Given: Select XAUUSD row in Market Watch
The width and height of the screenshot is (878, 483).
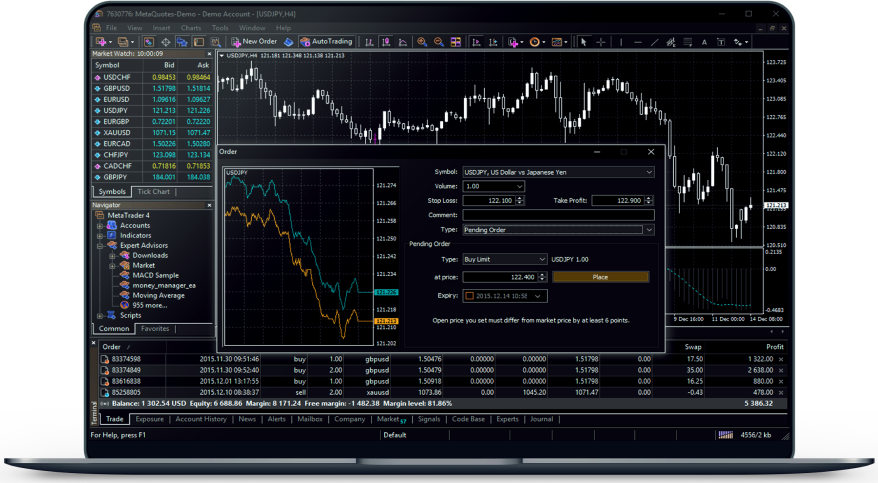Looking at the screenshot, I should [x=152, y=133].
